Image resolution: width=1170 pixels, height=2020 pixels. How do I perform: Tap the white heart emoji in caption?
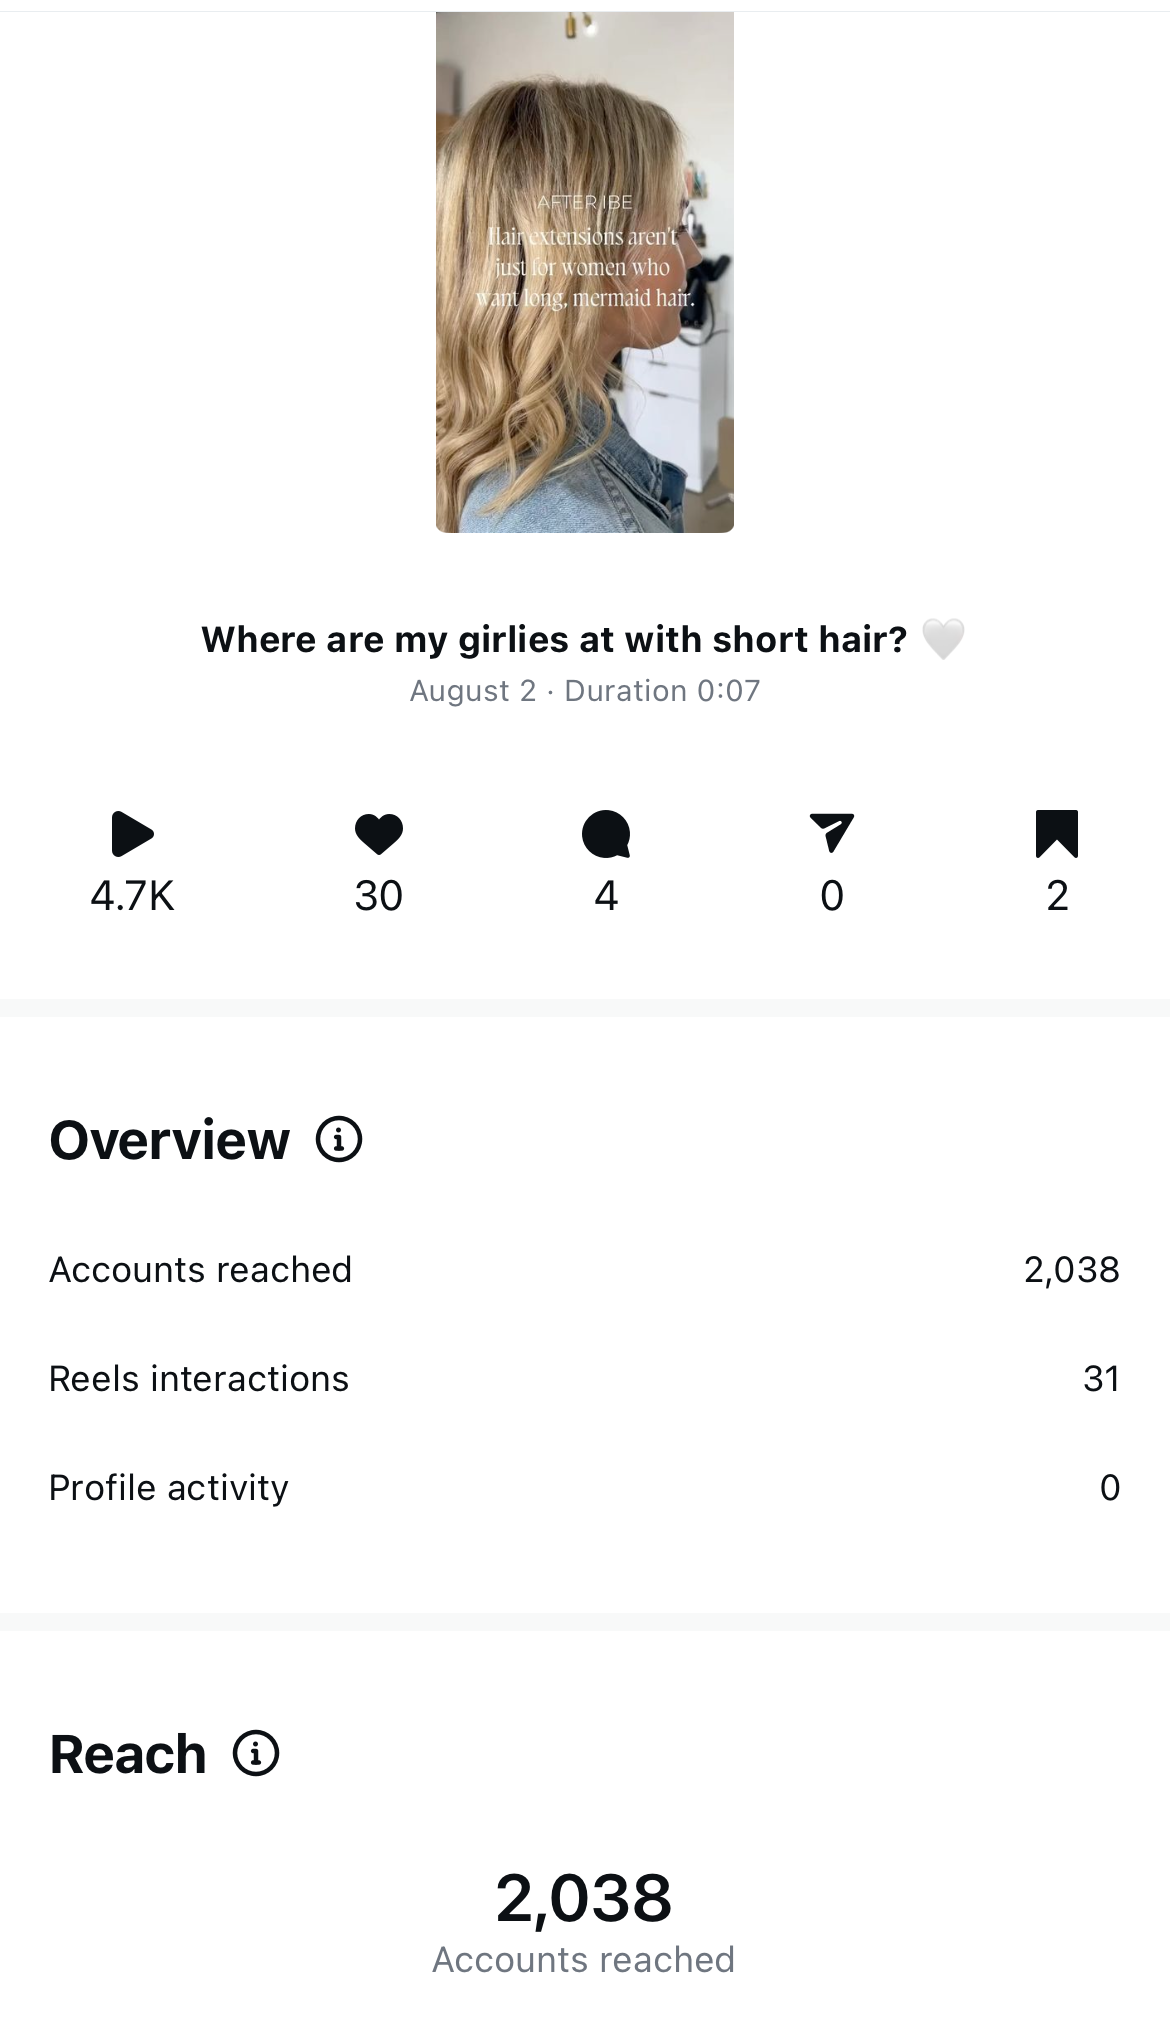942,640
